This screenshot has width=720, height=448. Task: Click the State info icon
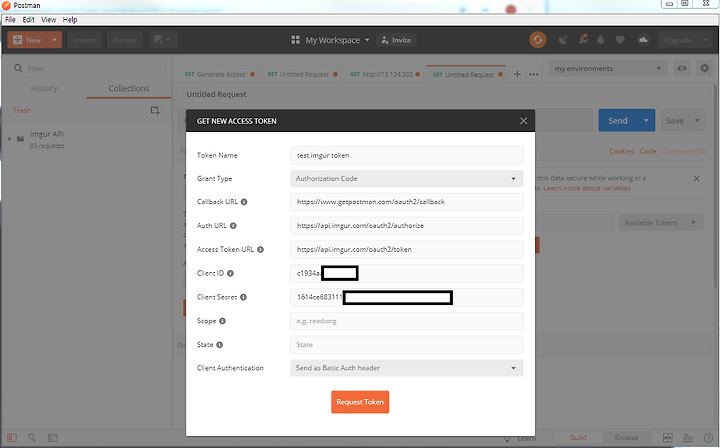pos(219,345)
